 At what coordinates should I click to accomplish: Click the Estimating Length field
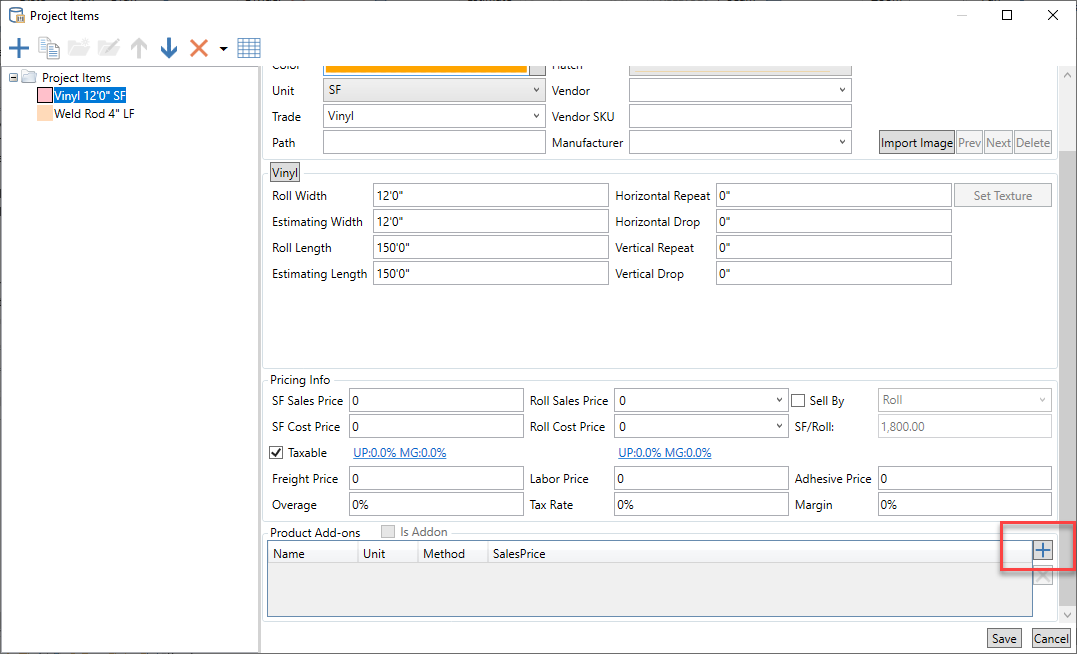[491, 273]
